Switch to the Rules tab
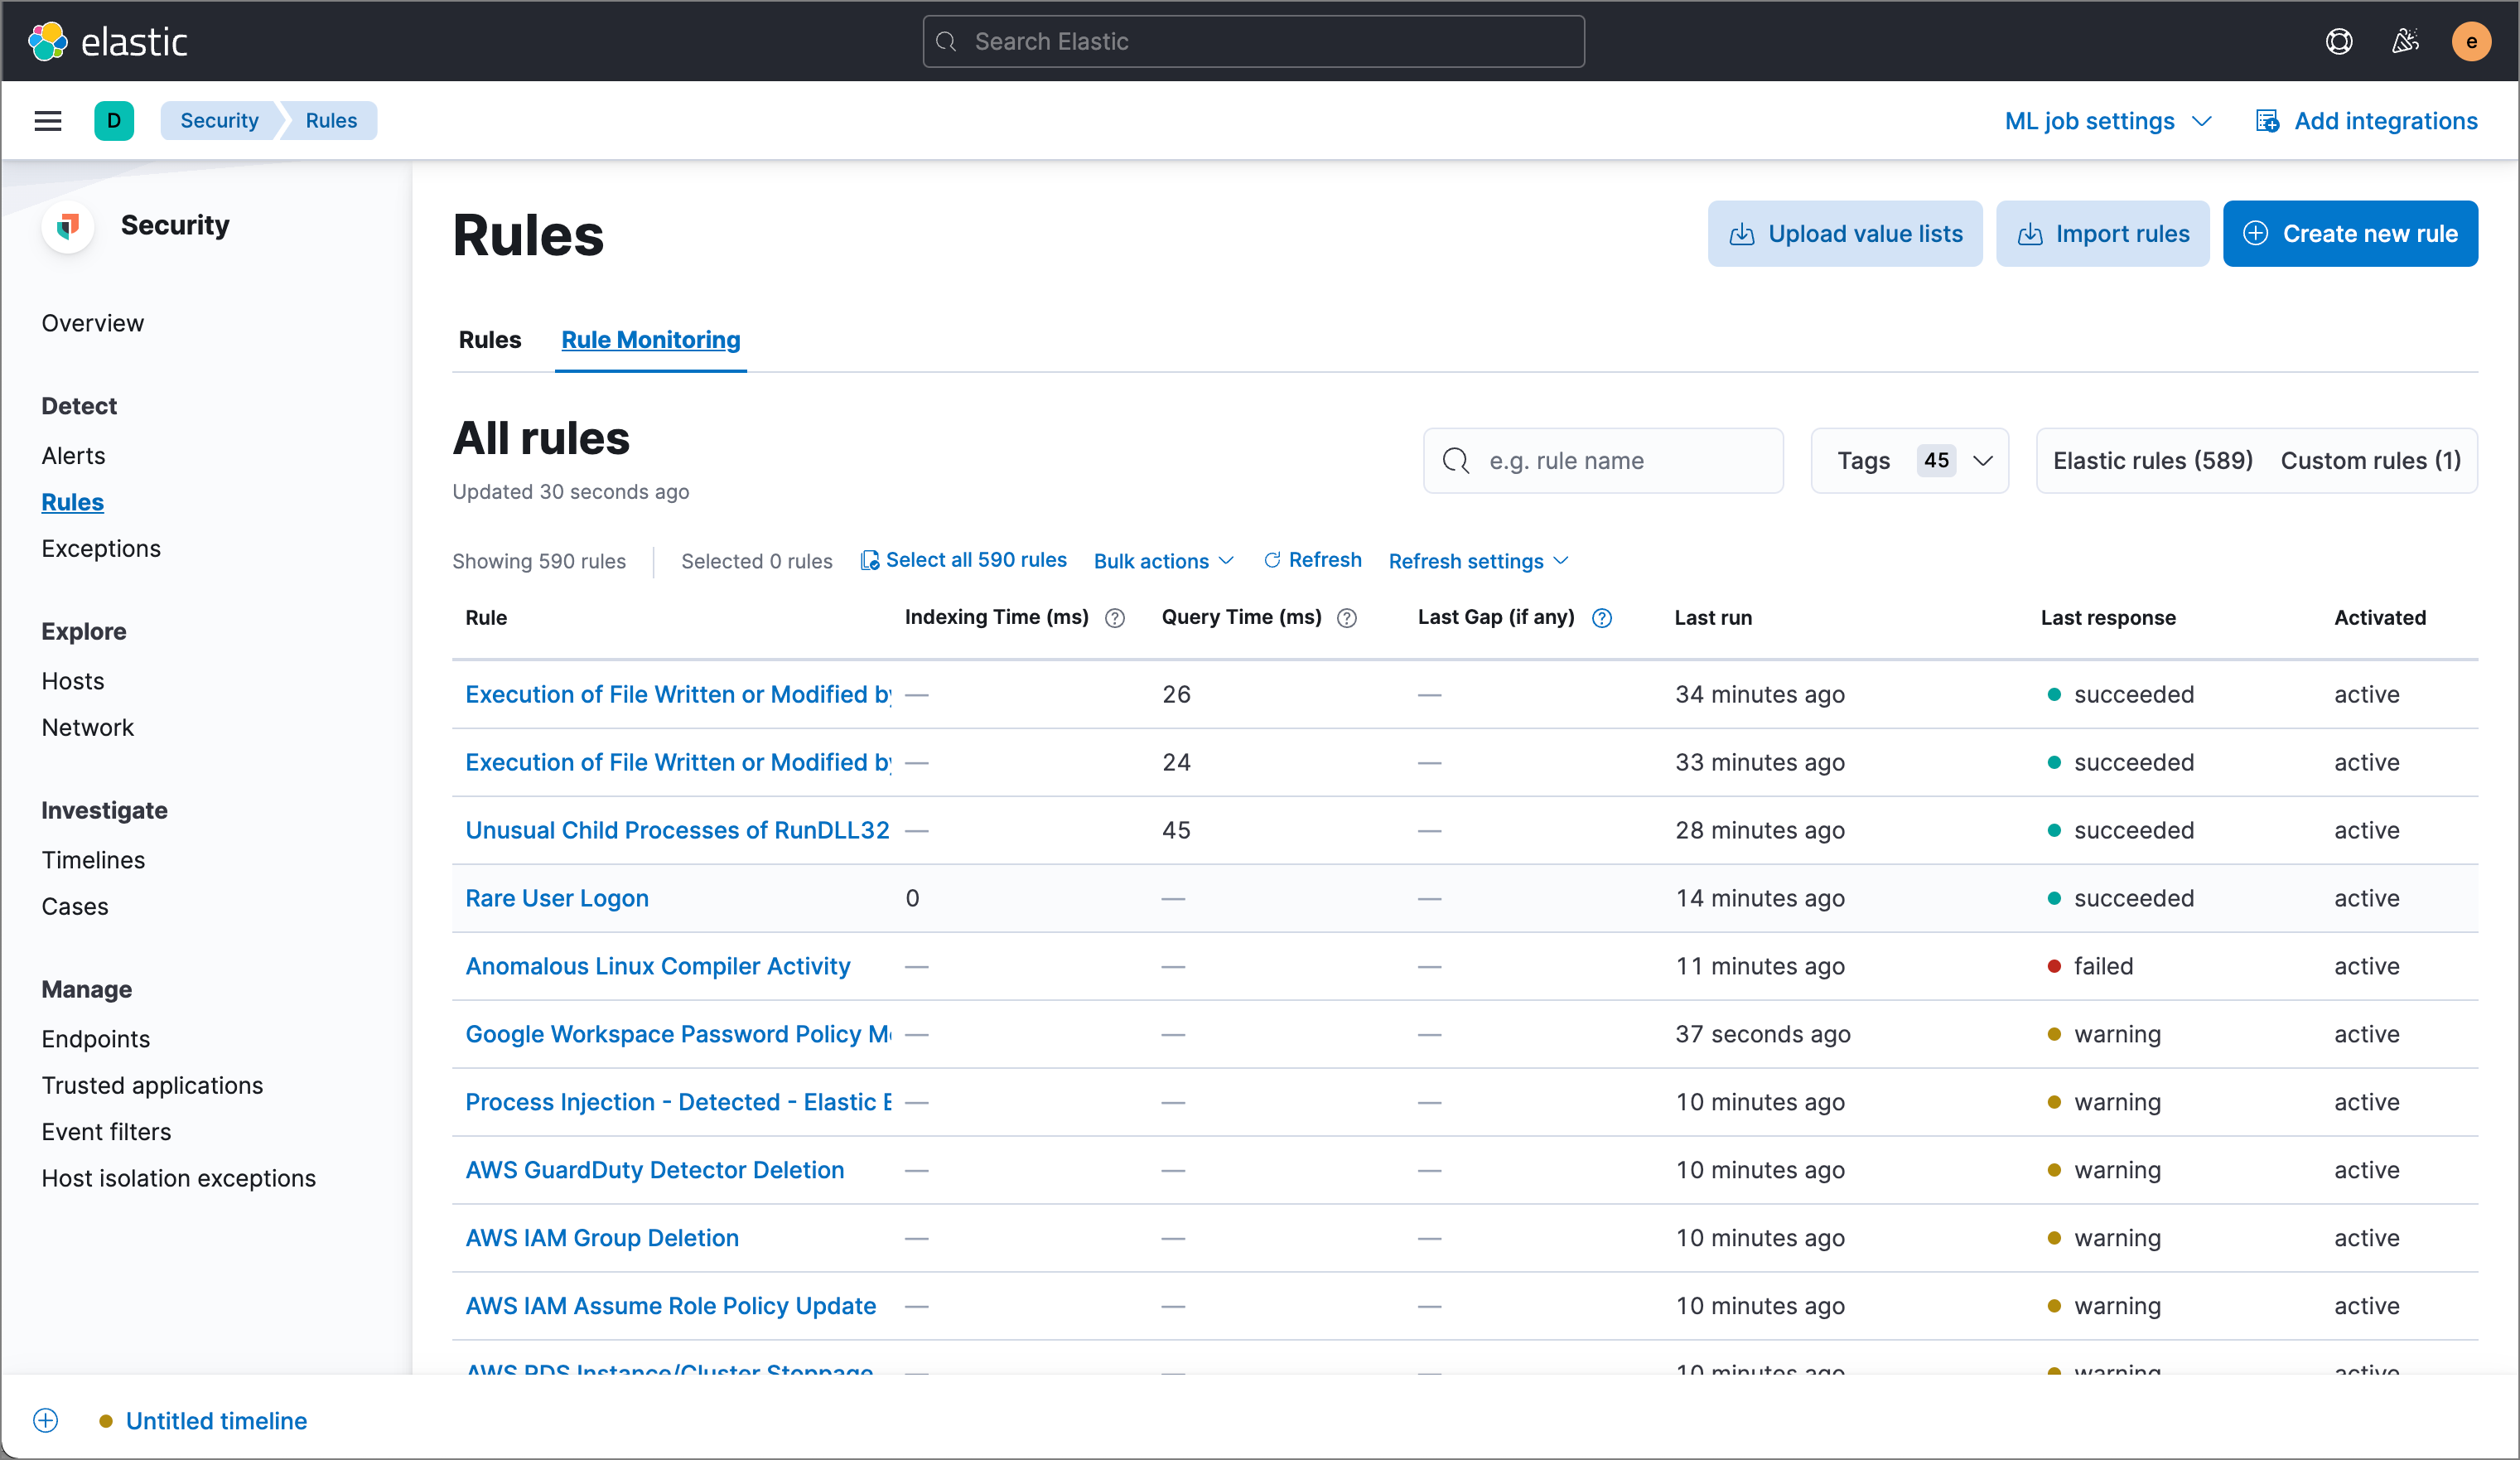This screenshot has width=2520, height=1460. point(490,340)
